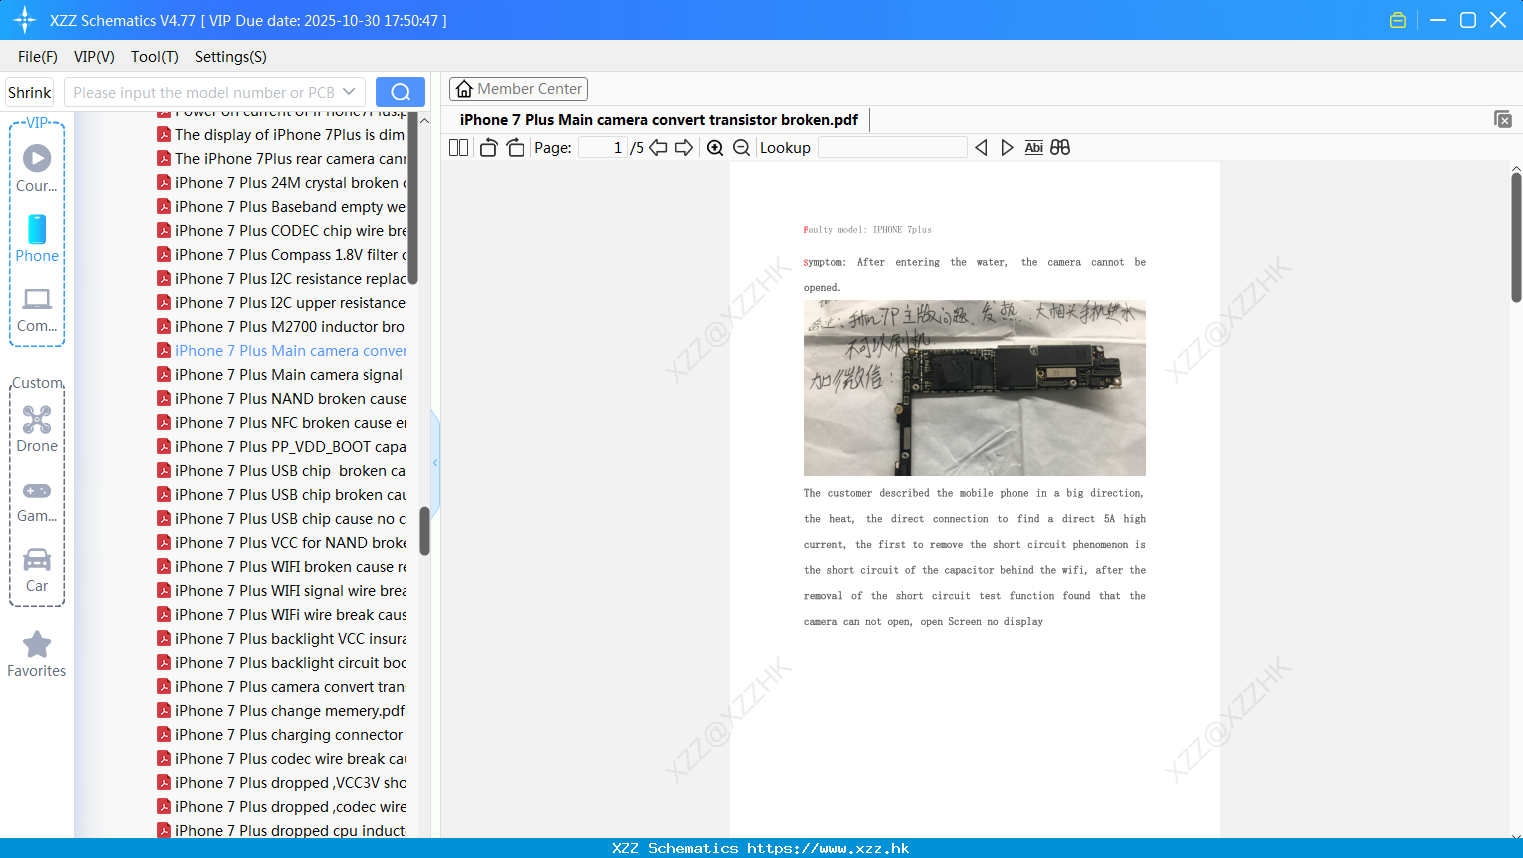Go to next page arrow
Viewport: 1523px width, 858px height.
[x=684, y=148]
